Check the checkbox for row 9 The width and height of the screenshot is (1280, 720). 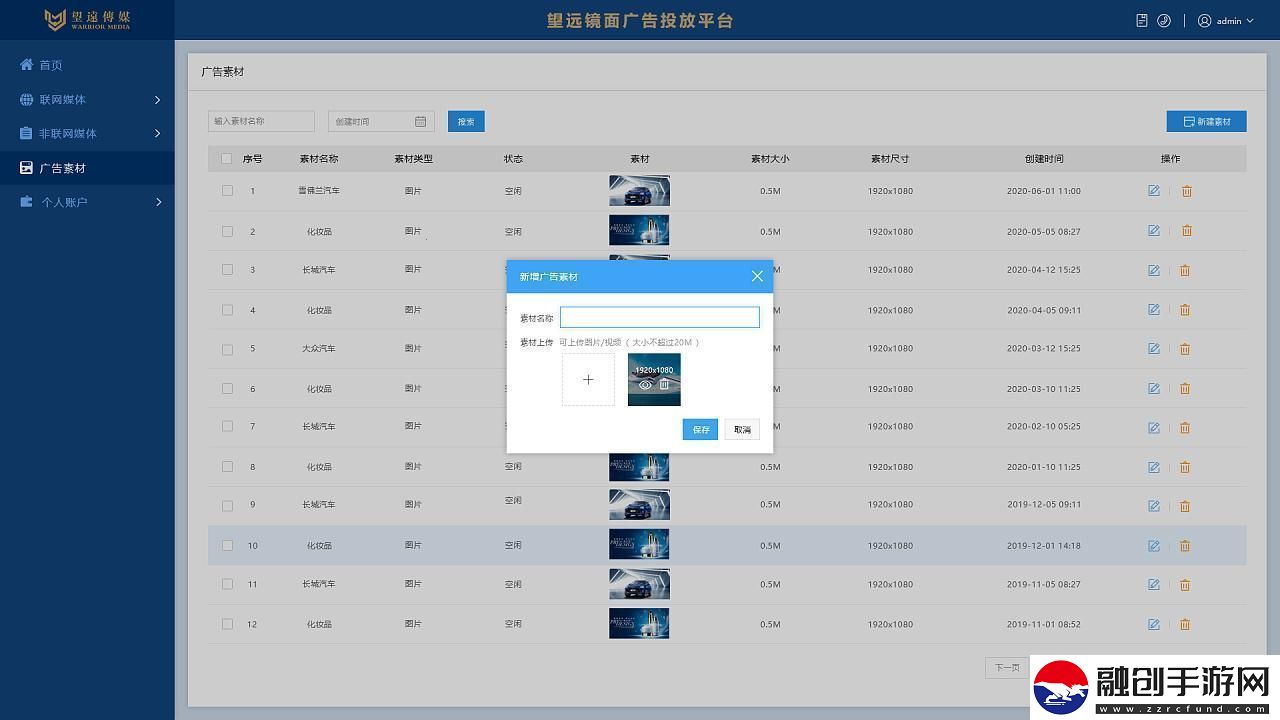(x=227, y=506)
